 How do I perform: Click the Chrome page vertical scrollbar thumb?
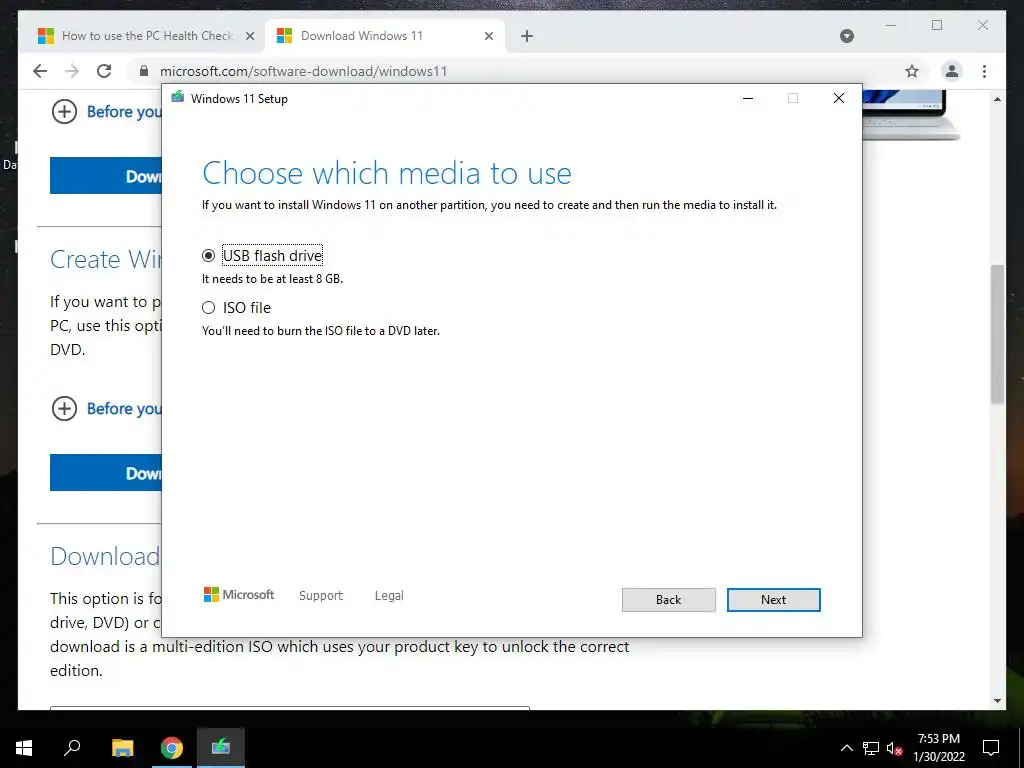(997, 334)
